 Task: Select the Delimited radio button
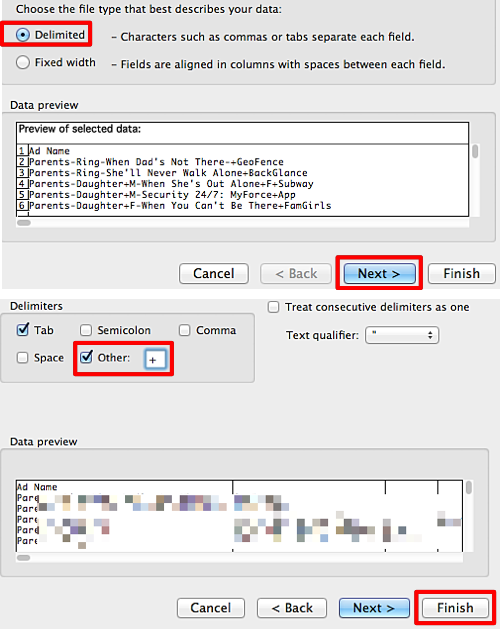[23, 35]
